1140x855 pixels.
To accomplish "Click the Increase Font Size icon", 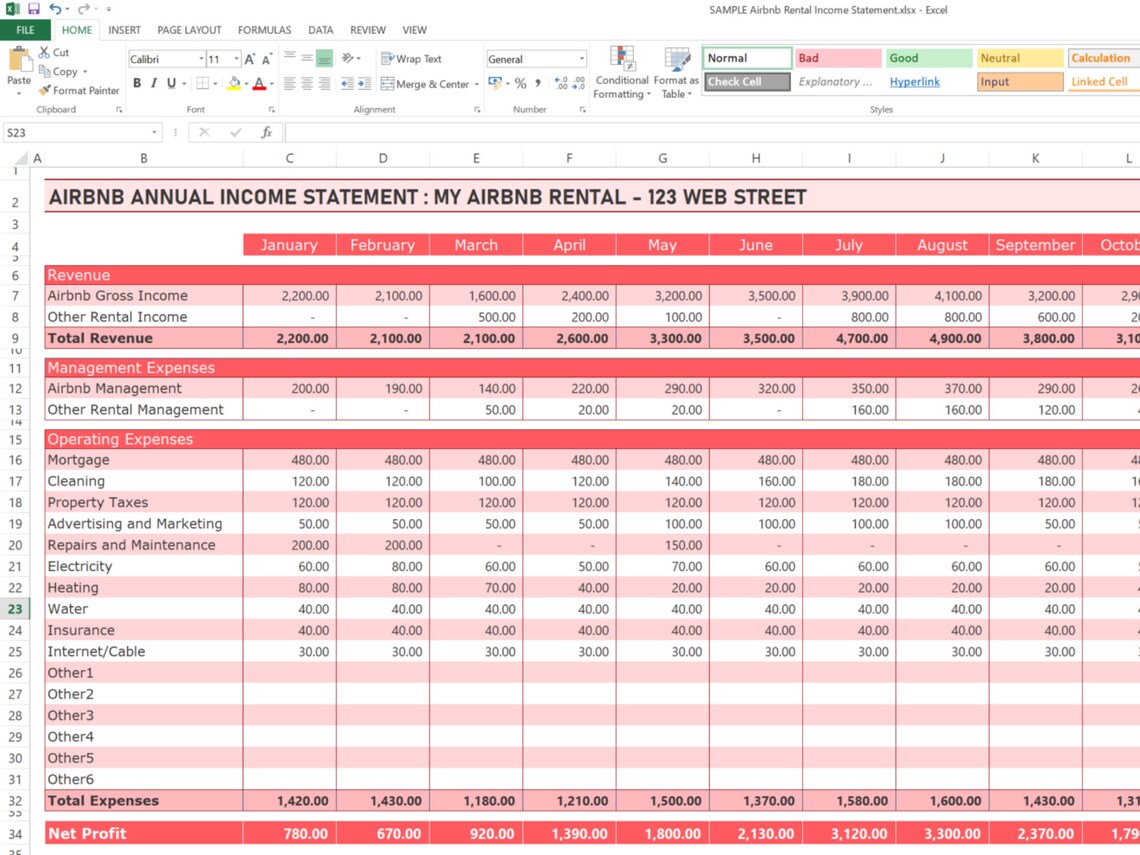I will [248, 58].
